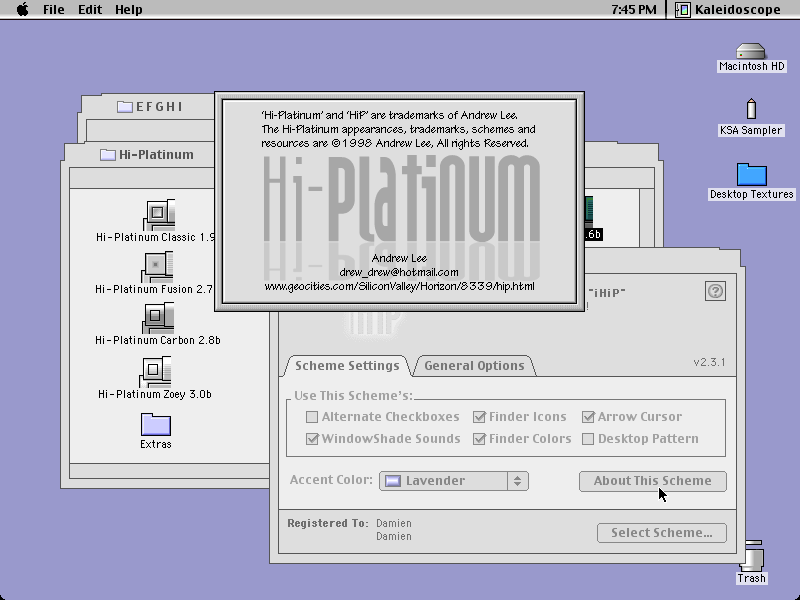Screen dimensions: 800x600
Task: Click the Select Scheme... button
Action: (662, 533)
